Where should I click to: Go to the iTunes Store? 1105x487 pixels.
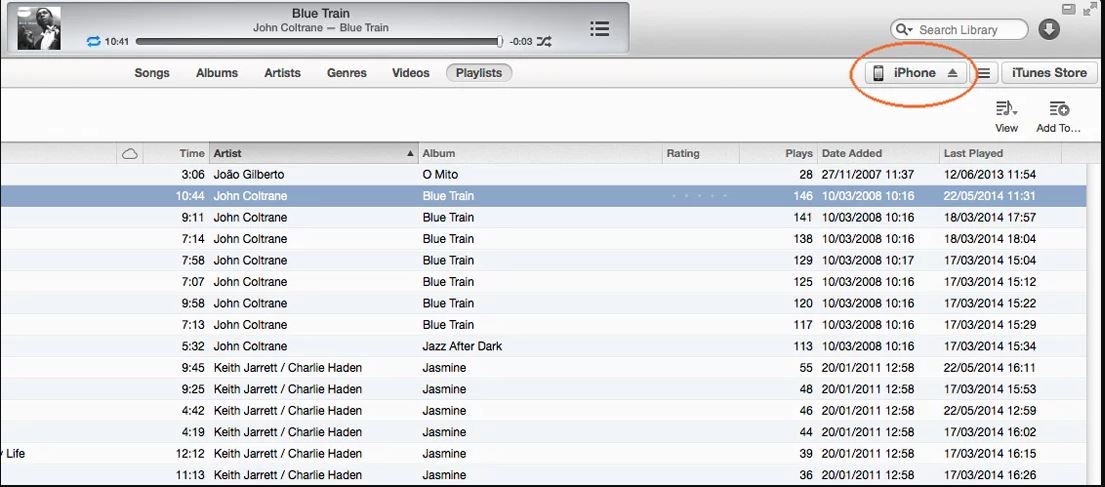[1049, 73]
